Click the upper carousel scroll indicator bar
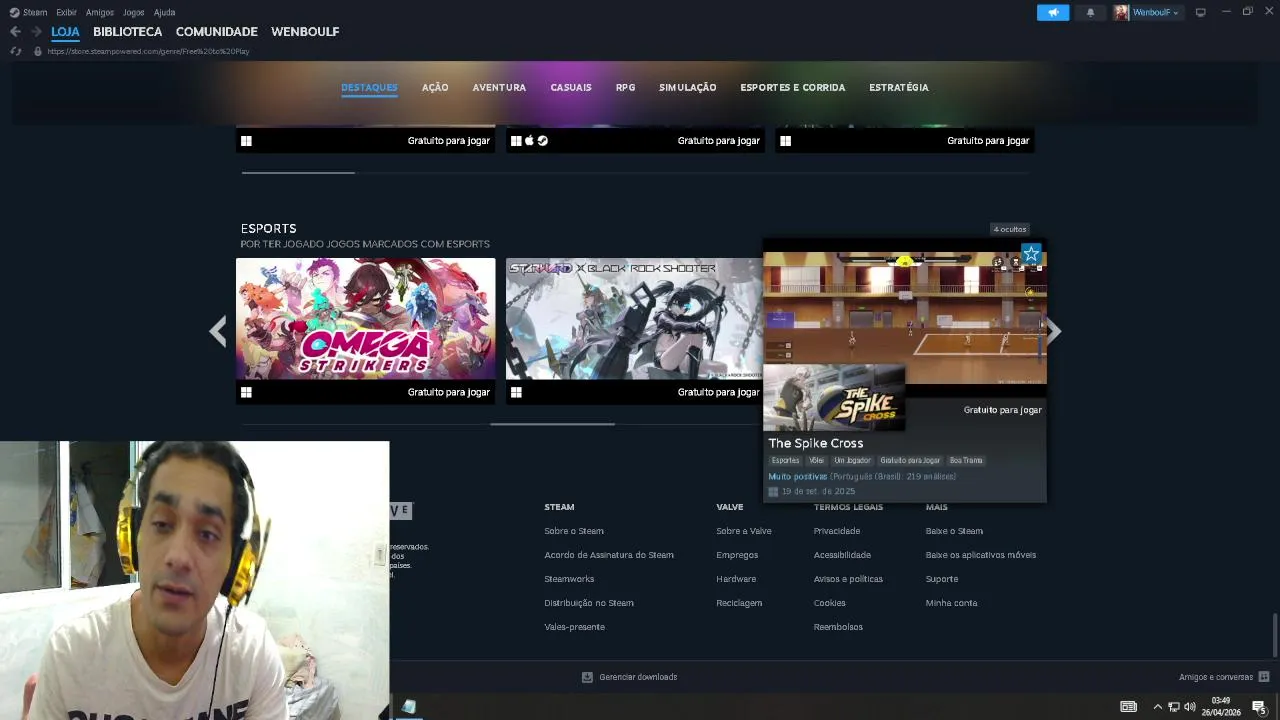This screenshot has width=1280, height=720. click(298, 173)
